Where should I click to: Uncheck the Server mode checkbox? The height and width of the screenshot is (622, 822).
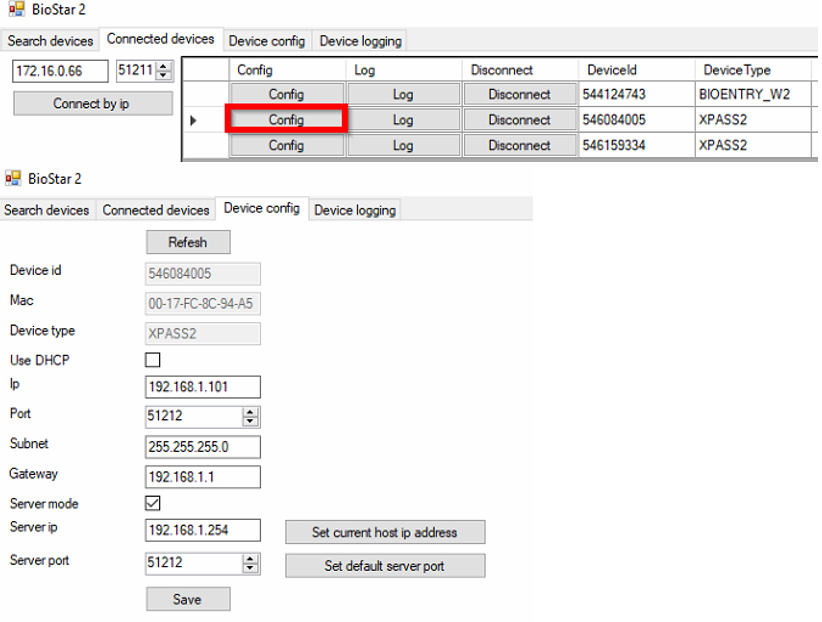[153, 503]
